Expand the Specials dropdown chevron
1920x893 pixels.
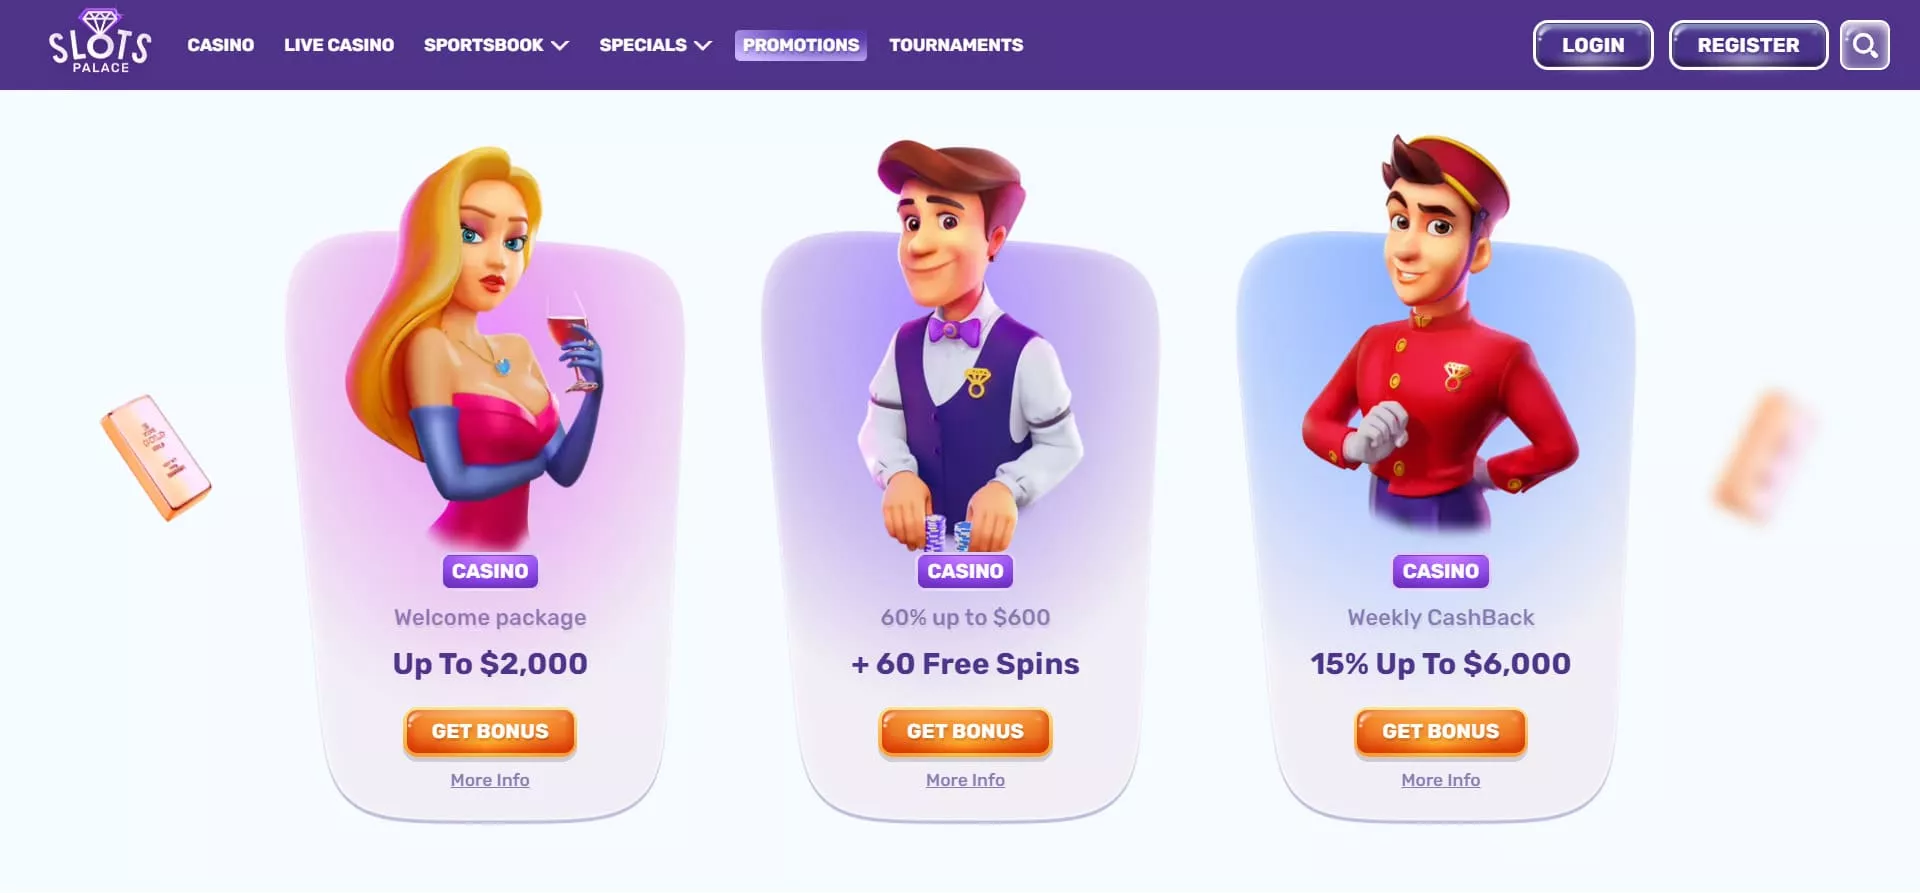[x=703, y=45]
